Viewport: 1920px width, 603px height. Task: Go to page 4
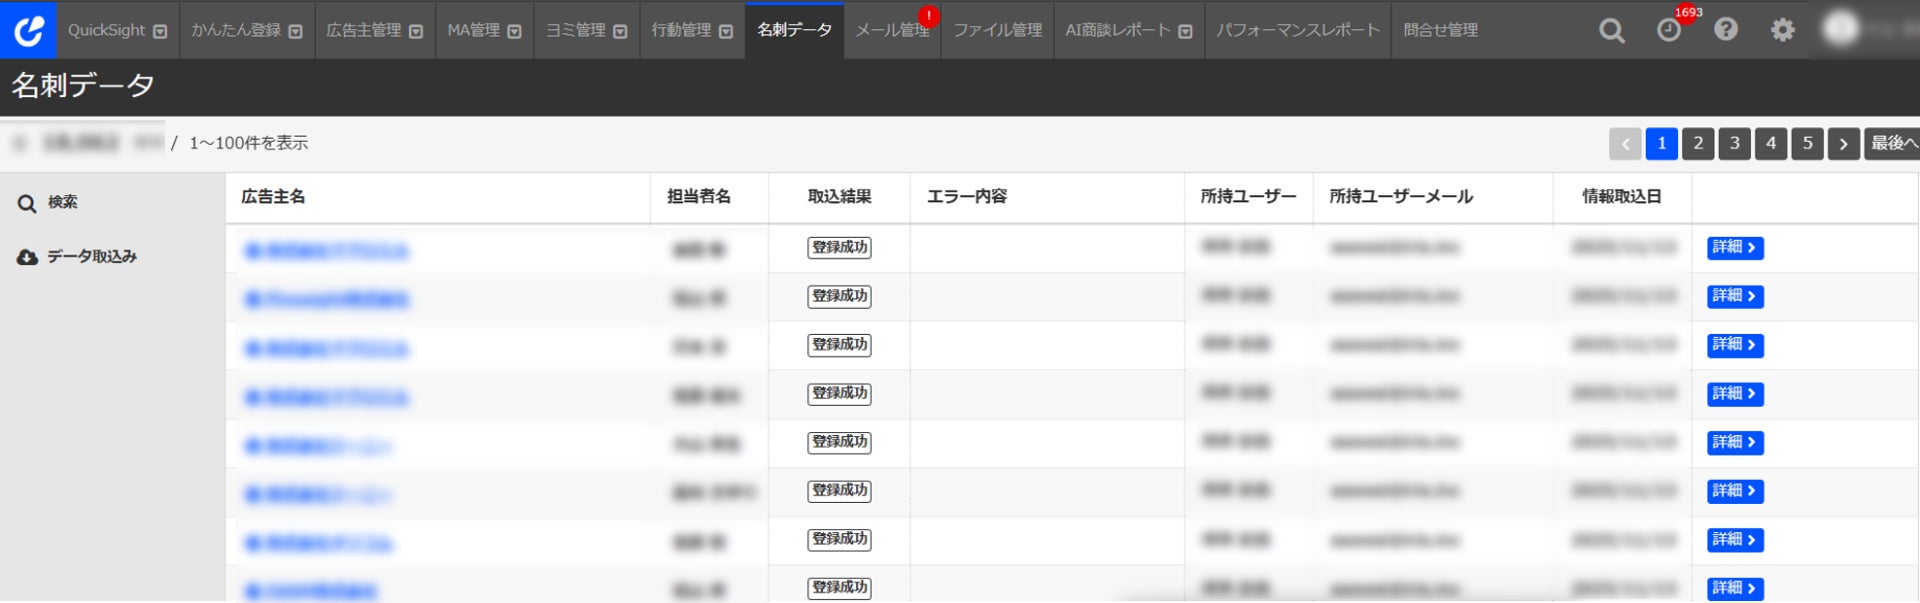coord(1771,143)
